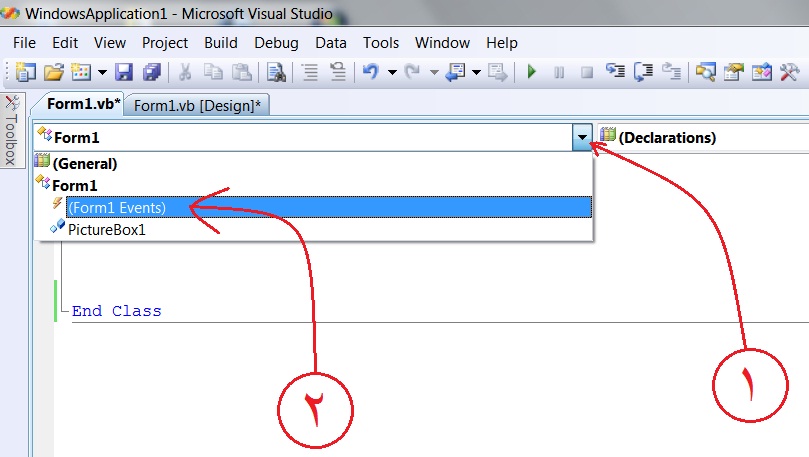Viewport: 809px width, 457px height.
Task: Open the (Declarations) method name combo box
Action: tap(703, 137)
